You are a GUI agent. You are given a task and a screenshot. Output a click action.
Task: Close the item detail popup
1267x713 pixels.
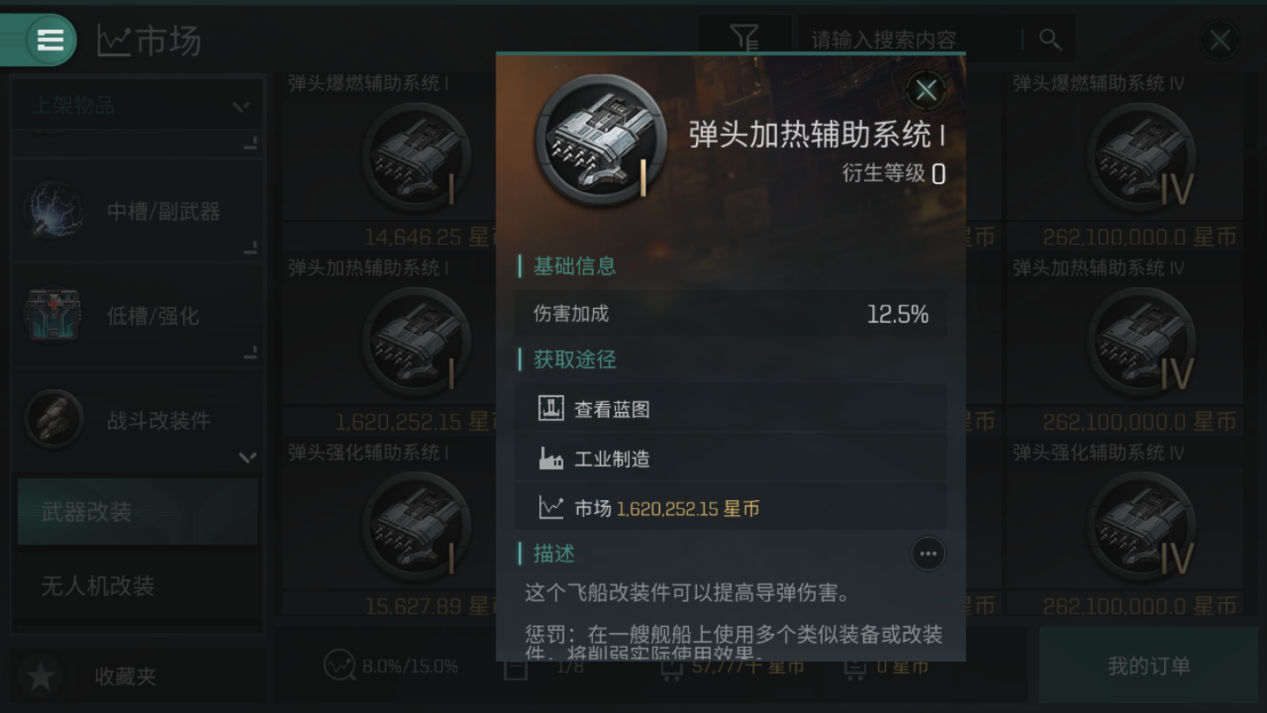926,90
